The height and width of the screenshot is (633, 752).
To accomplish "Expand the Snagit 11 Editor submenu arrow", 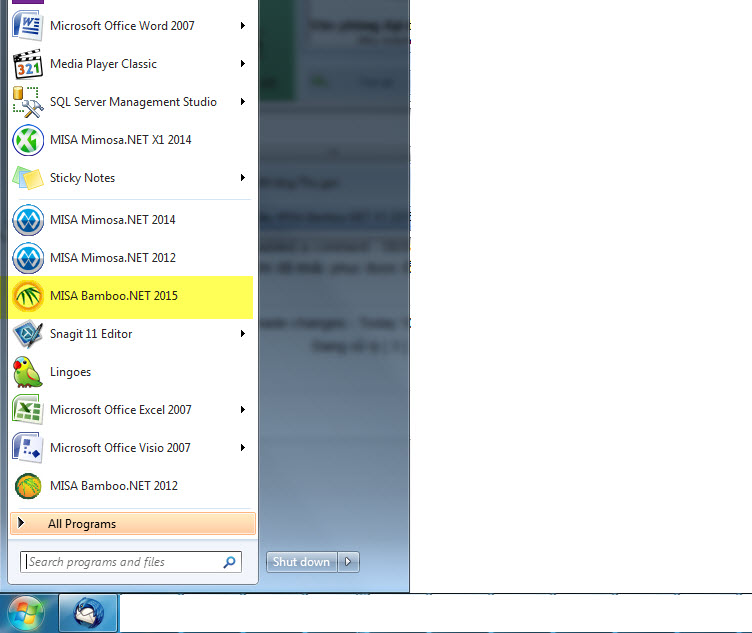I will [243, 334].
